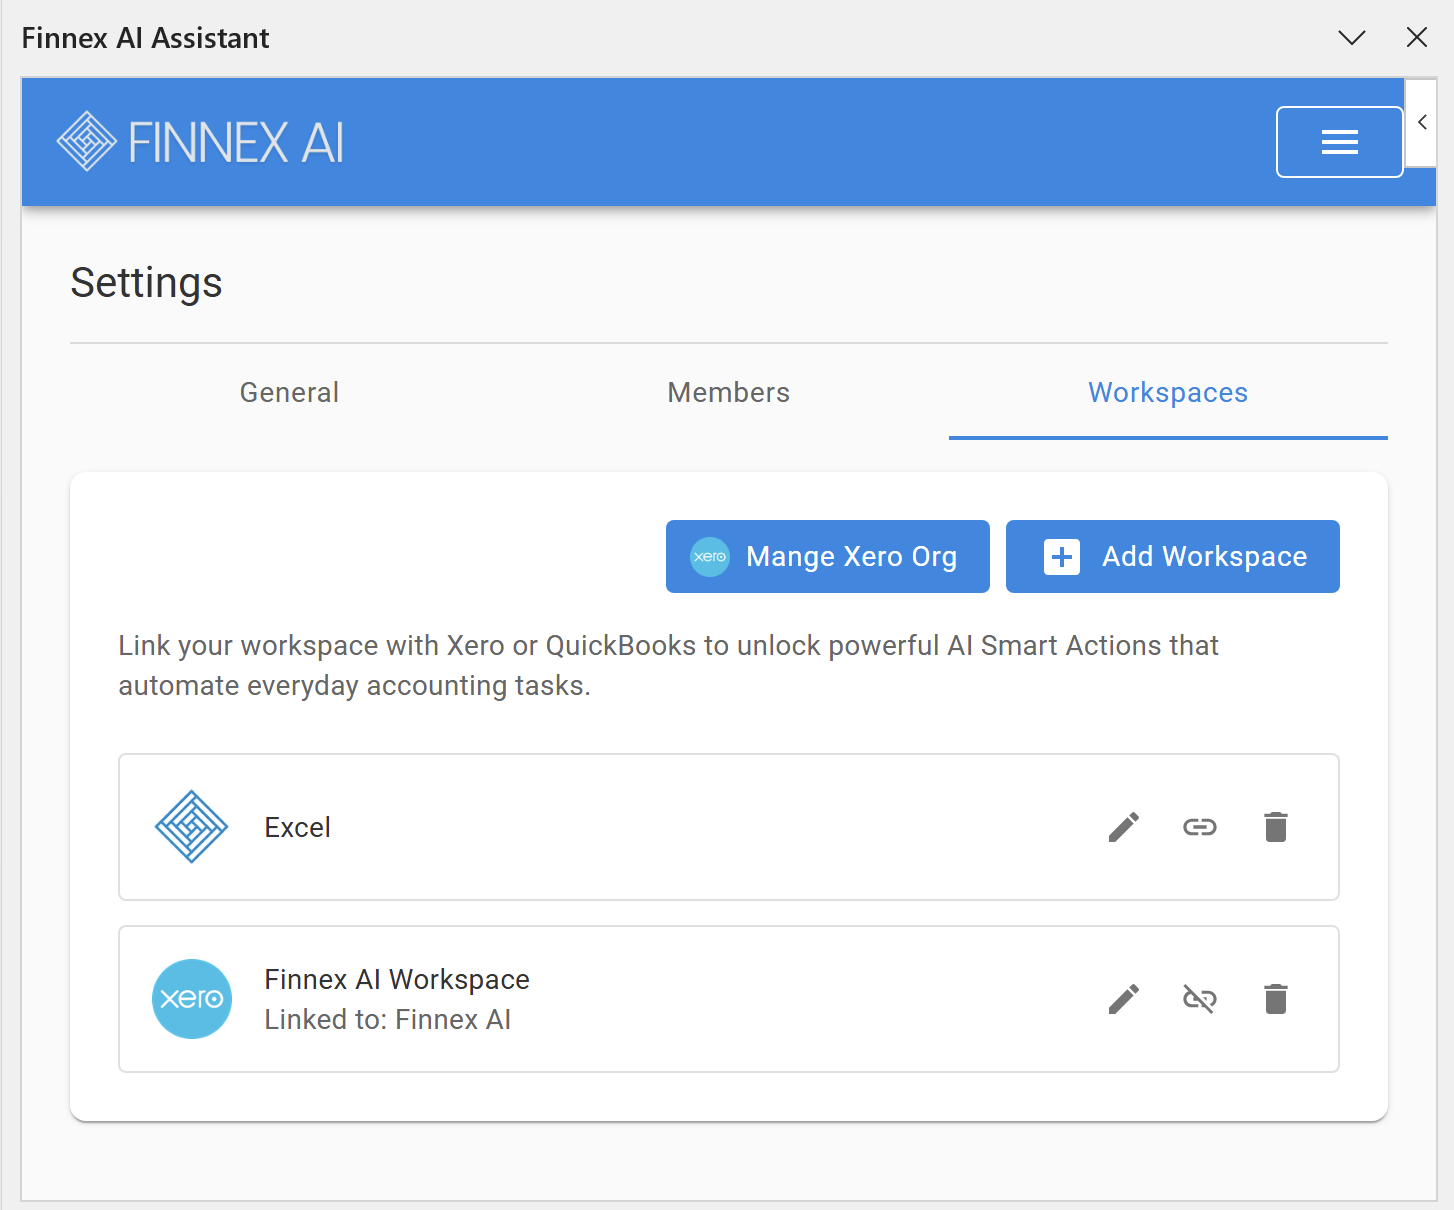Click the Finnex diamond icon beside Excel
The height and width of the screenshot is (1210, 1454).
tap(192, 827)
